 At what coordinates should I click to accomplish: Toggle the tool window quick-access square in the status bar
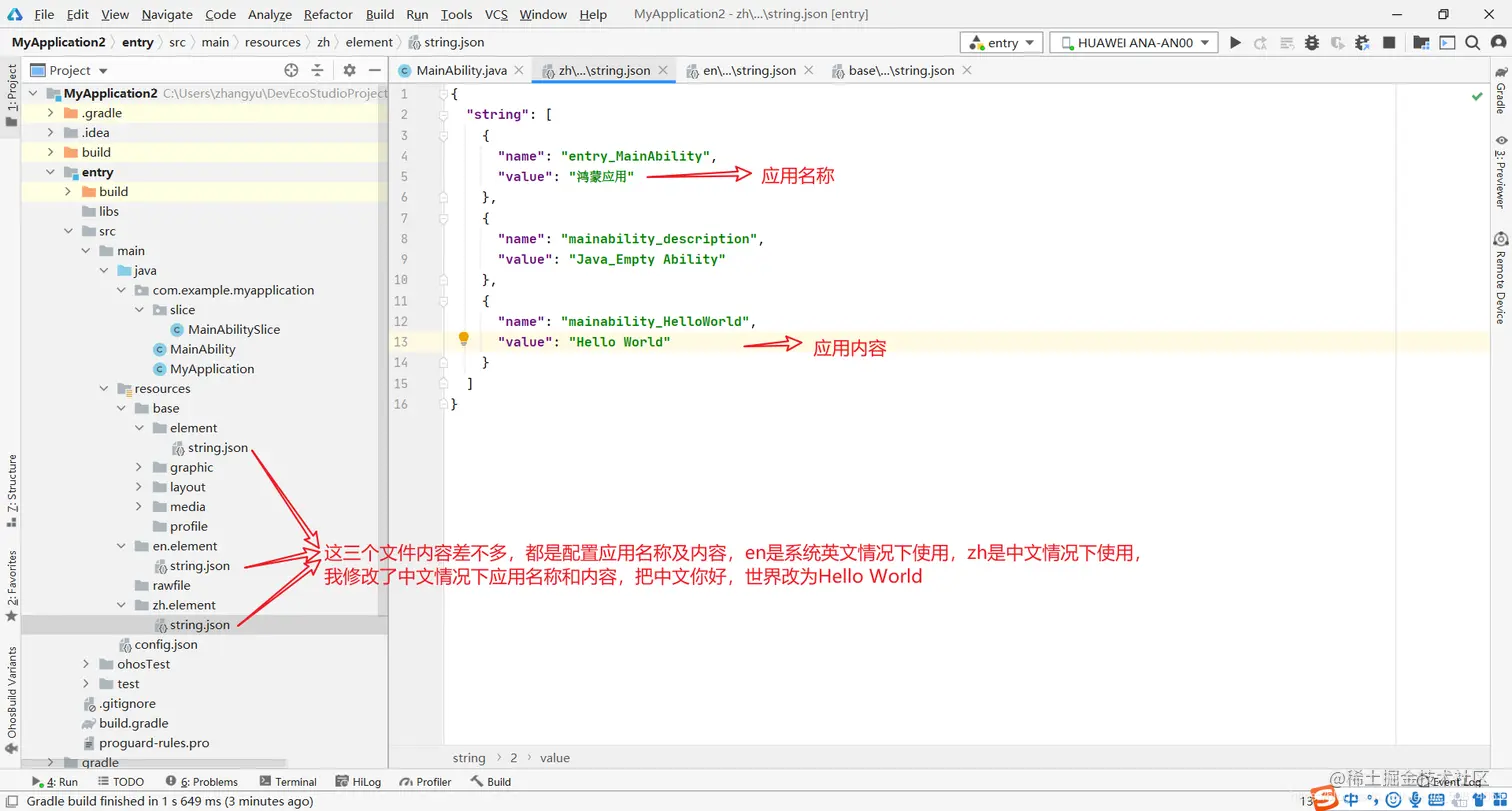10,801
